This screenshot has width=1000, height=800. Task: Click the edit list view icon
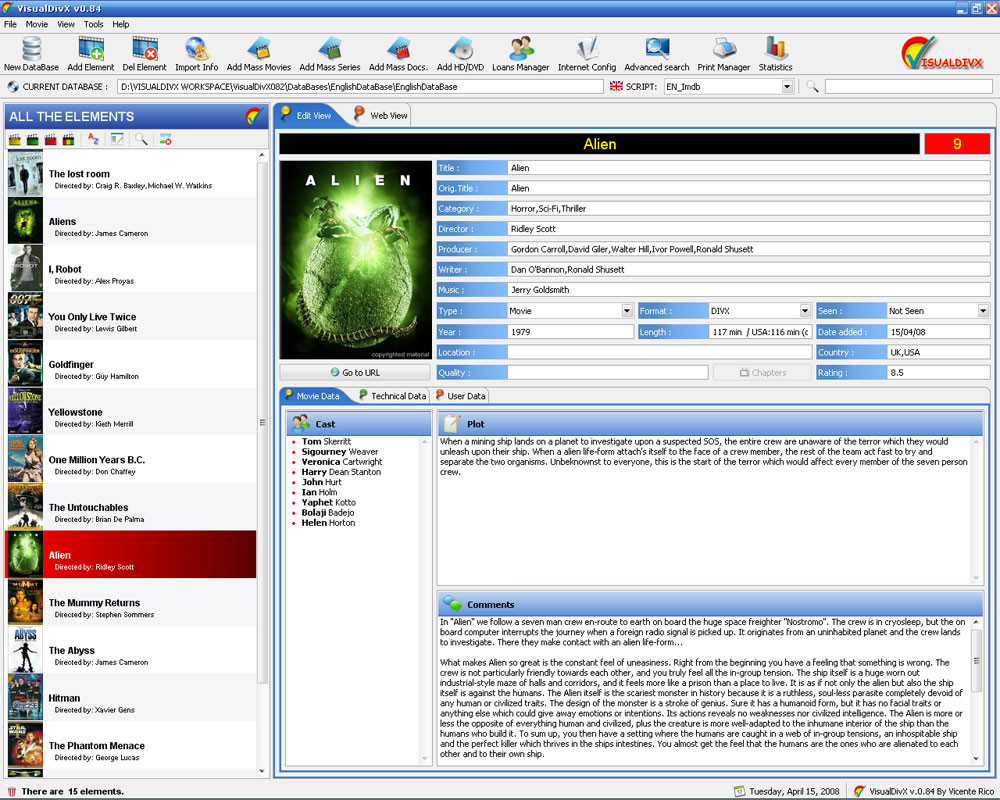point(117,139)
